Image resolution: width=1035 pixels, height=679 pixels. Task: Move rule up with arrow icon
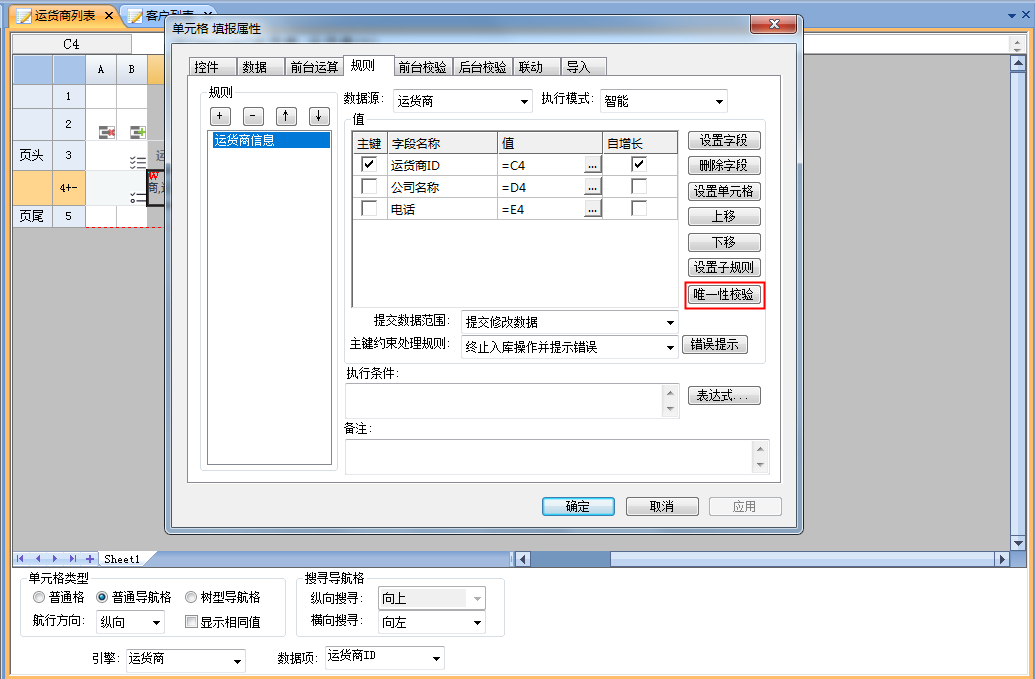286,116
